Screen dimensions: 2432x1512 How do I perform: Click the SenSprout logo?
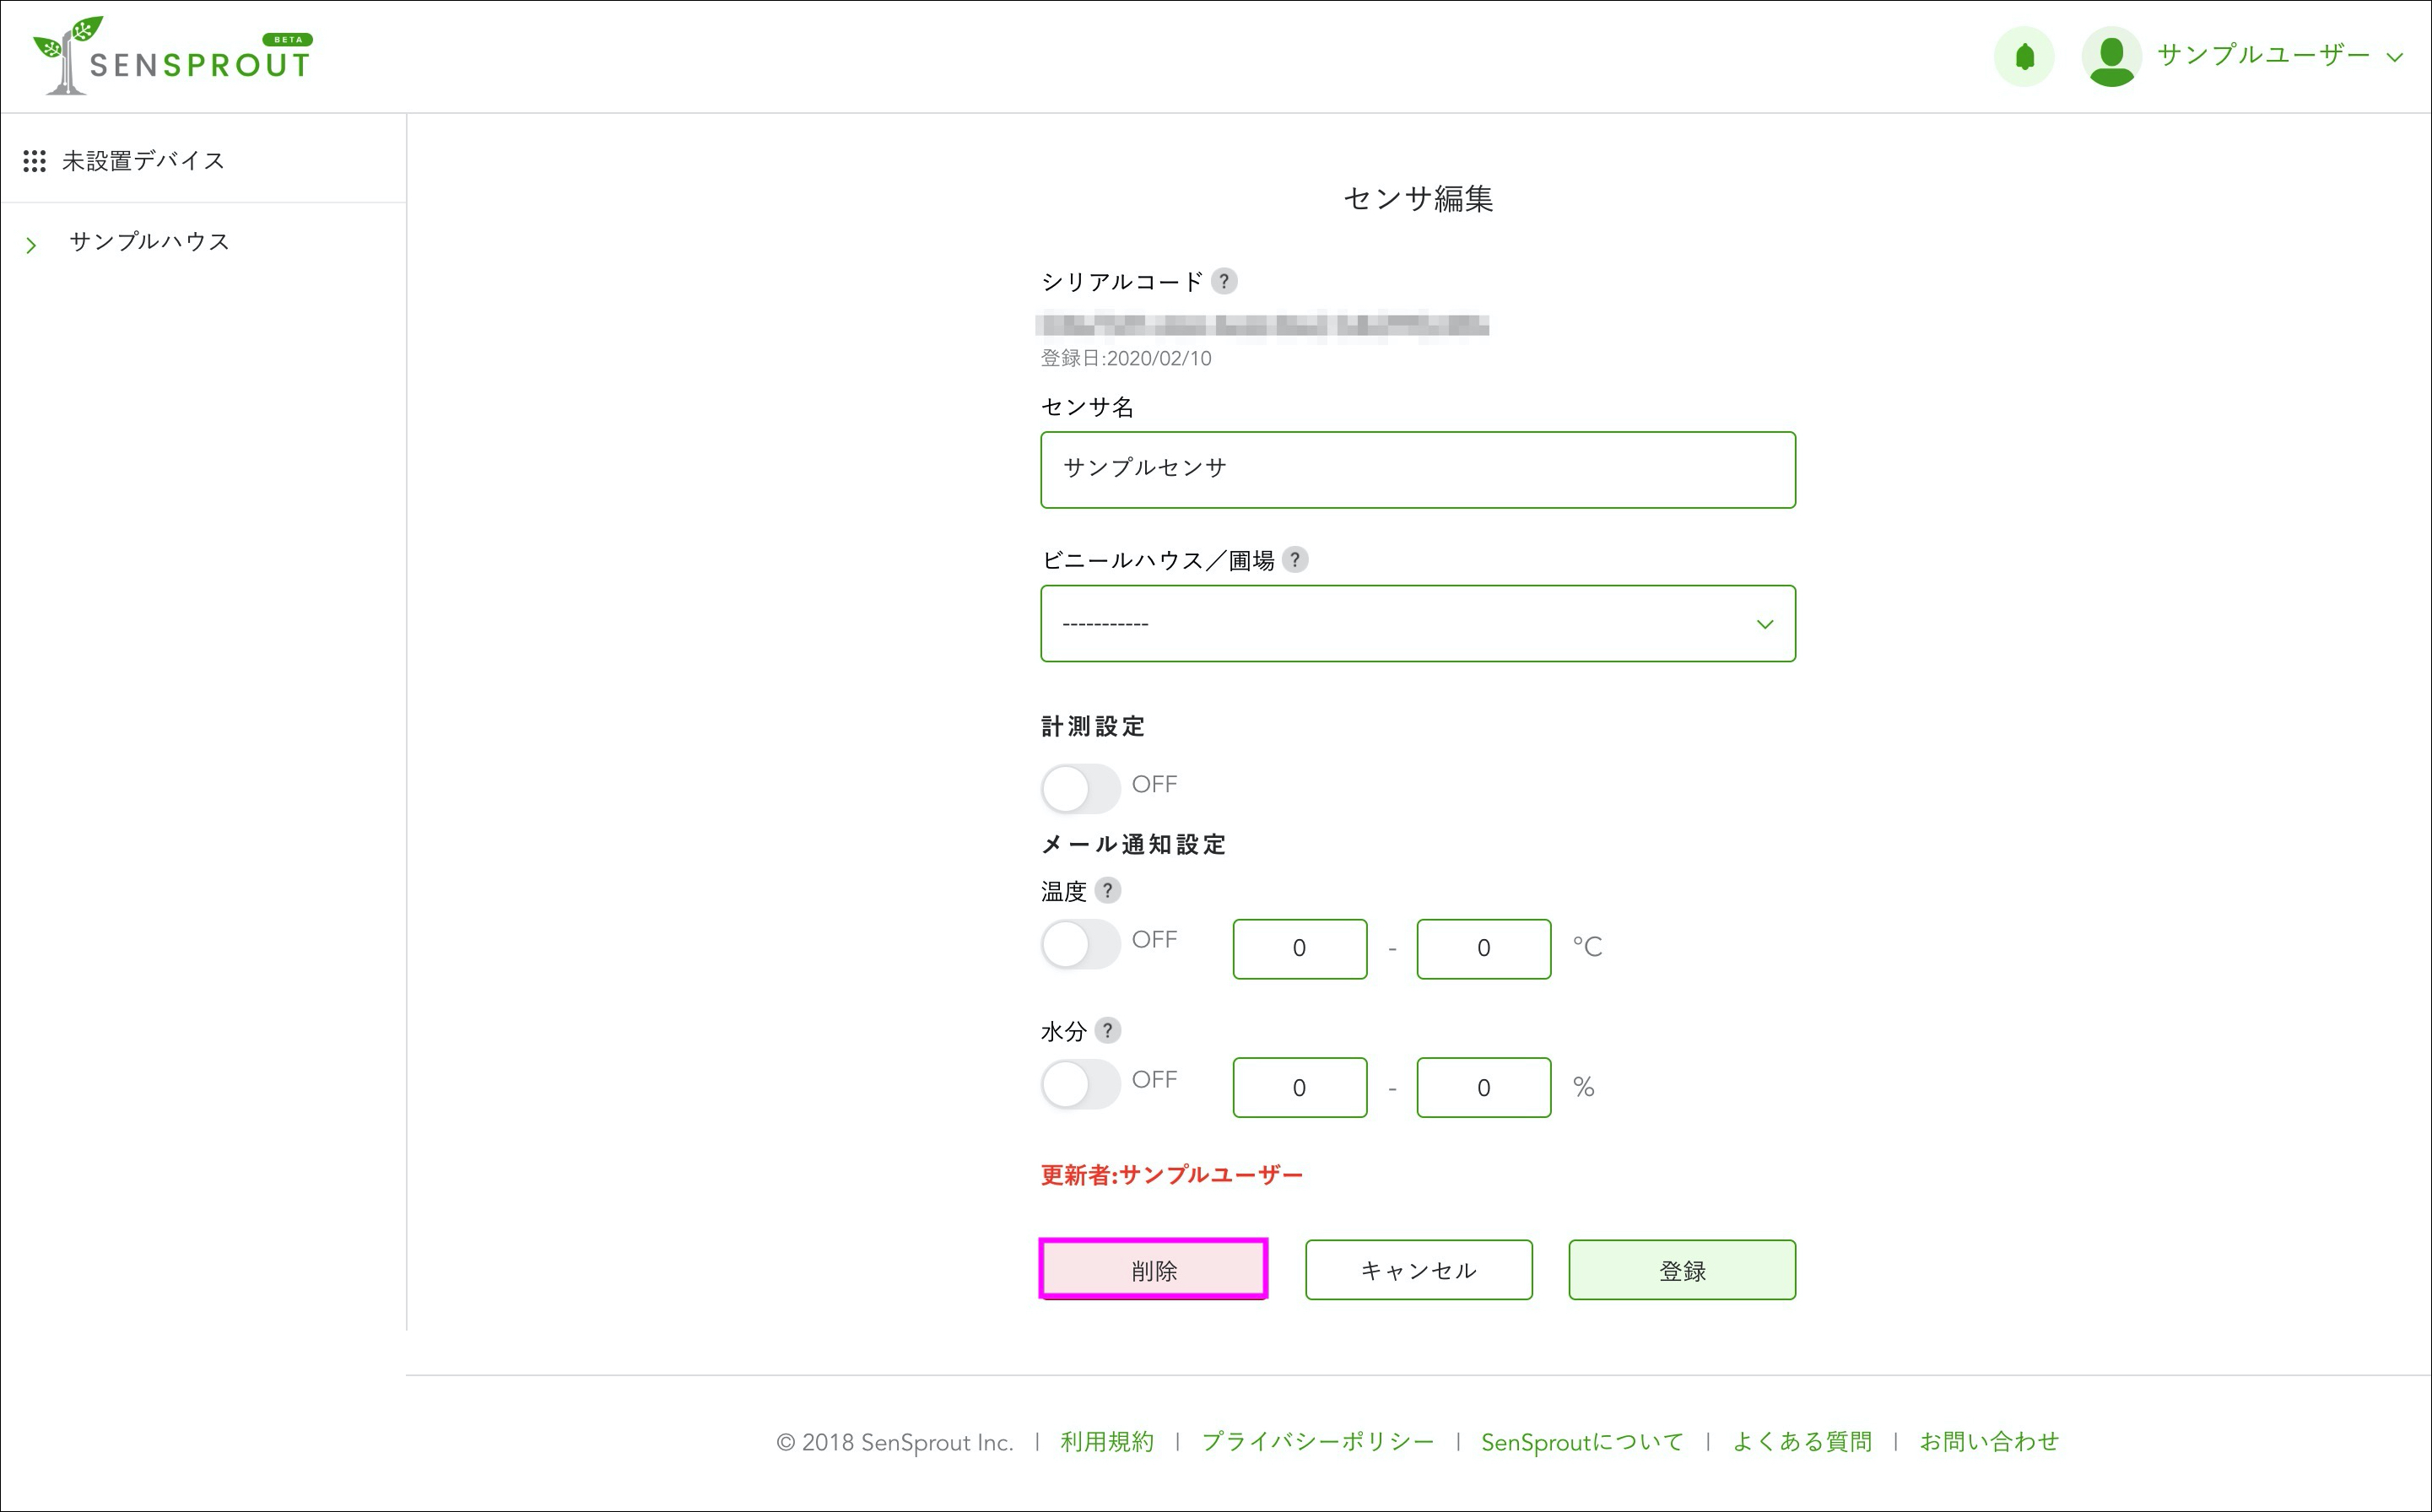tap(172, 56)
